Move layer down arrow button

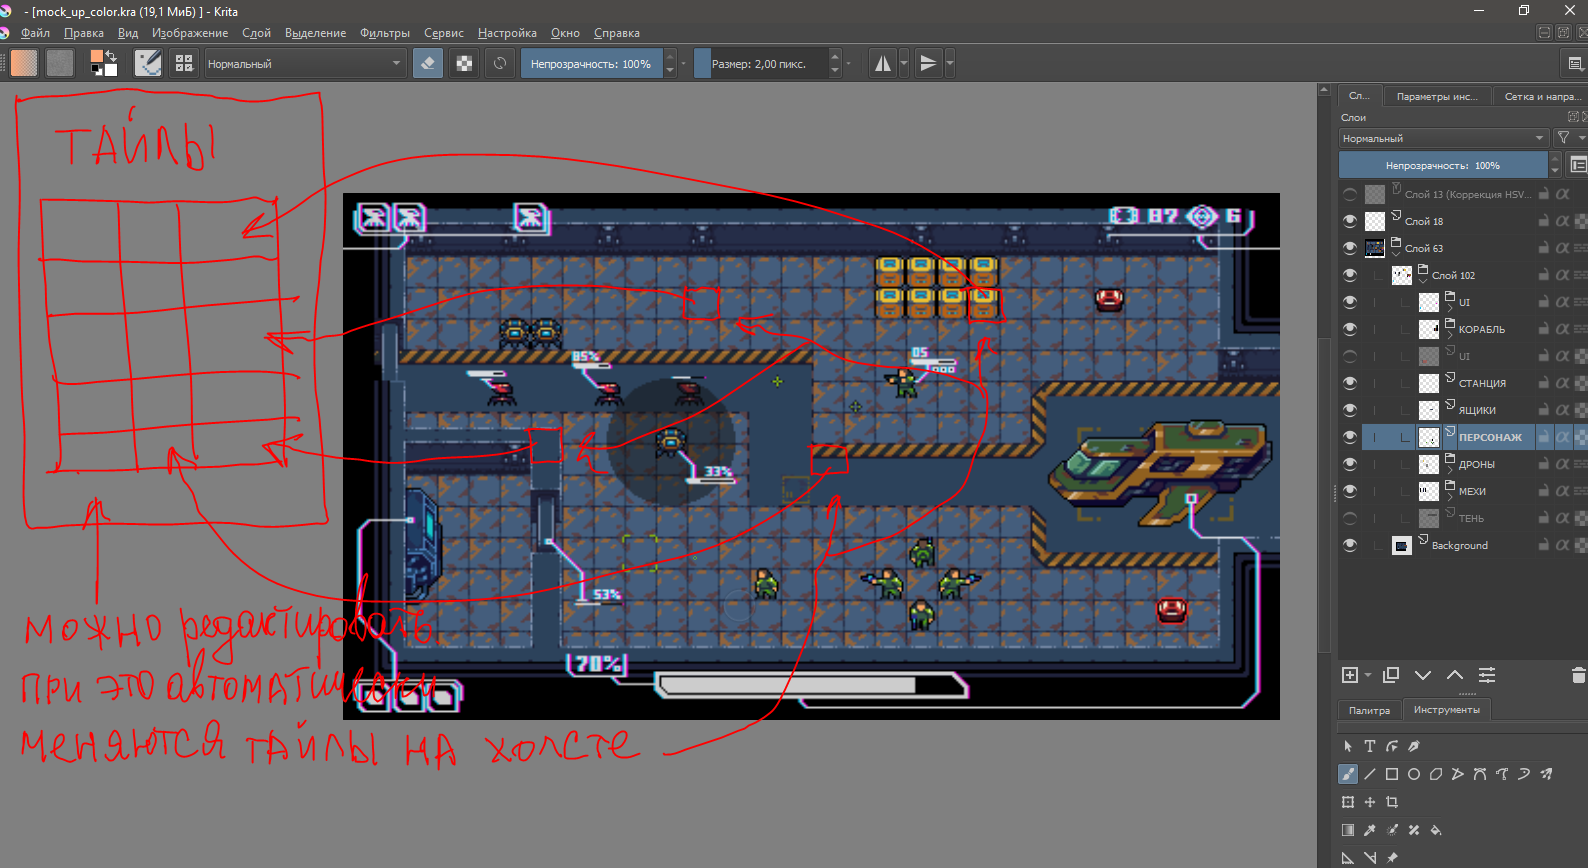(1423, 675)
